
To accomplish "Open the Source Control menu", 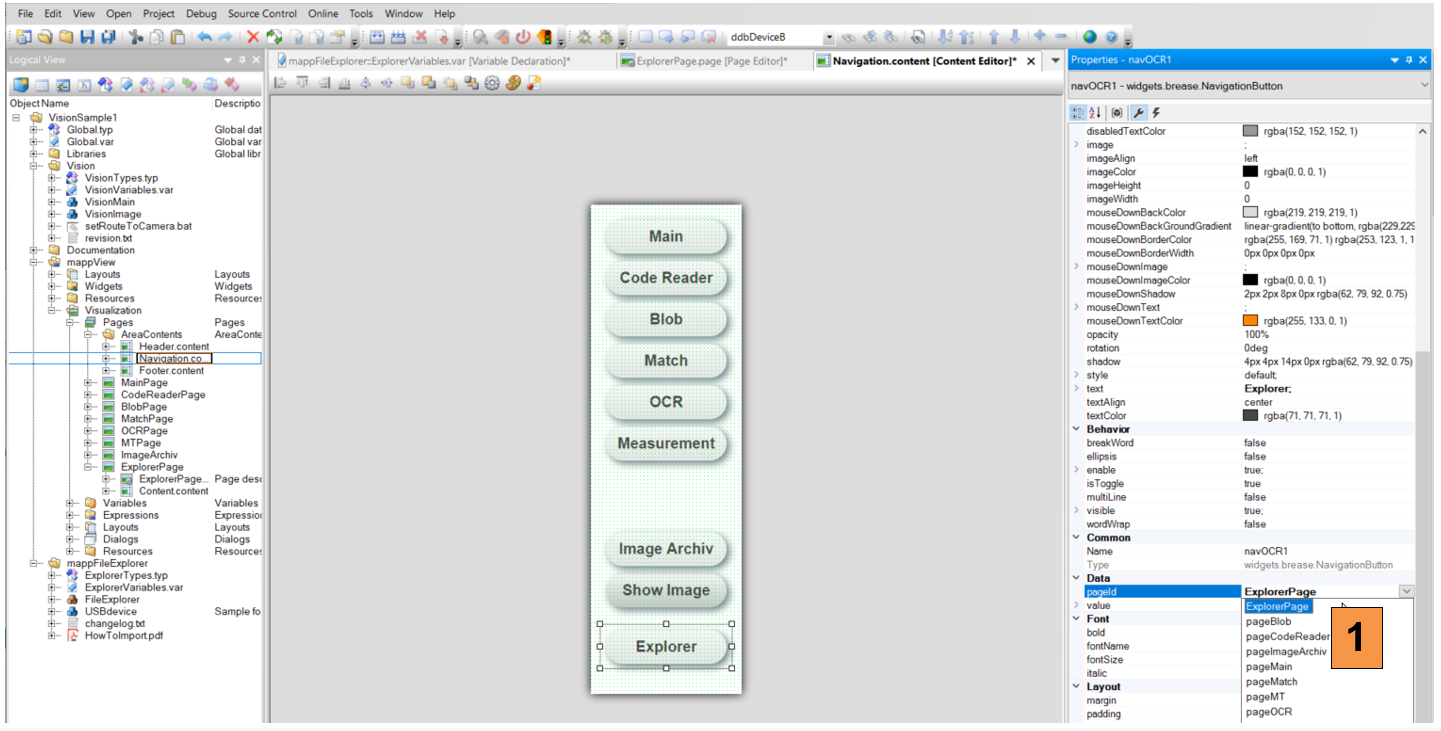I will (x=262, y=14).
